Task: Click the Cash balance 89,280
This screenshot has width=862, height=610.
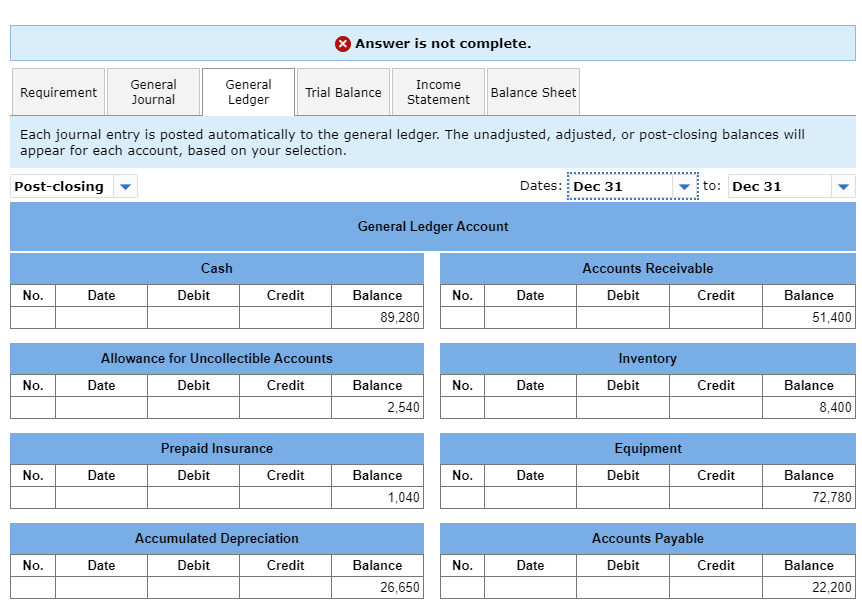Action: [x=378, y=318]
